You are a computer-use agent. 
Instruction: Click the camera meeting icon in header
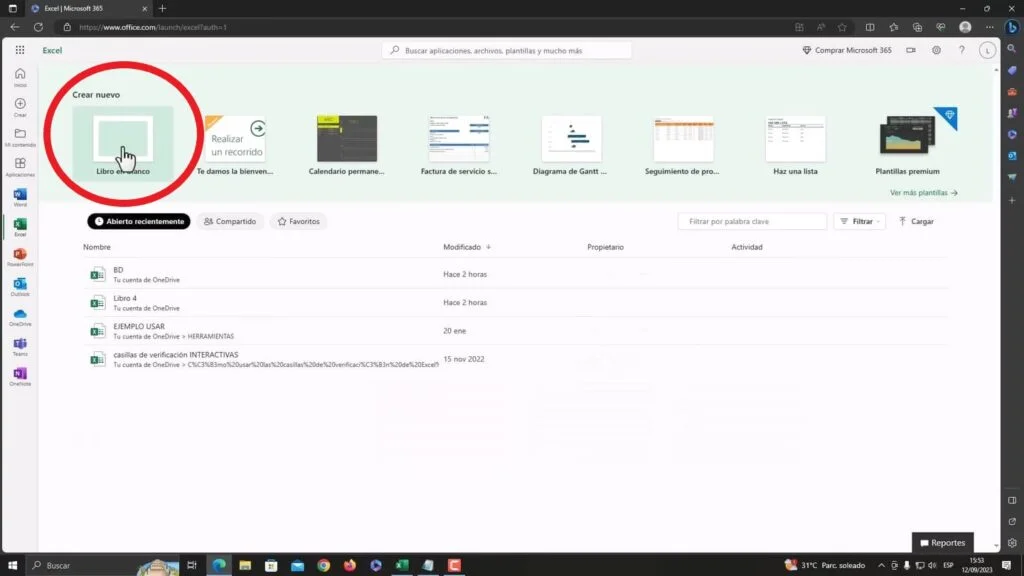[910, 50]
